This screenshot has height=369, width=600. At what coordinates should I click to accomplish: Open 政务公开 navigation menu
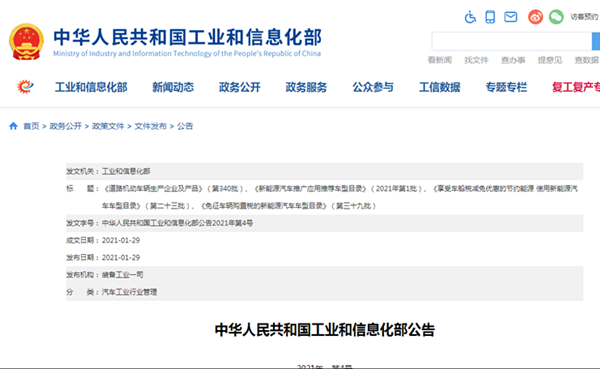pyautogui.click(x=240, y=87)
